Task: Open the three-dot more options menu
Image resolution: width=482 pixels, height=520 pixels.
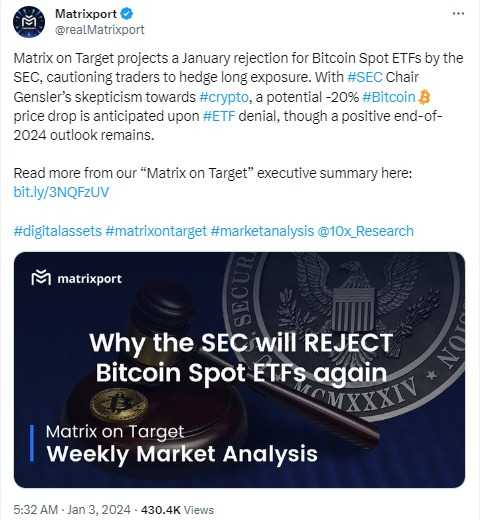Action: [x=458, y=13]
